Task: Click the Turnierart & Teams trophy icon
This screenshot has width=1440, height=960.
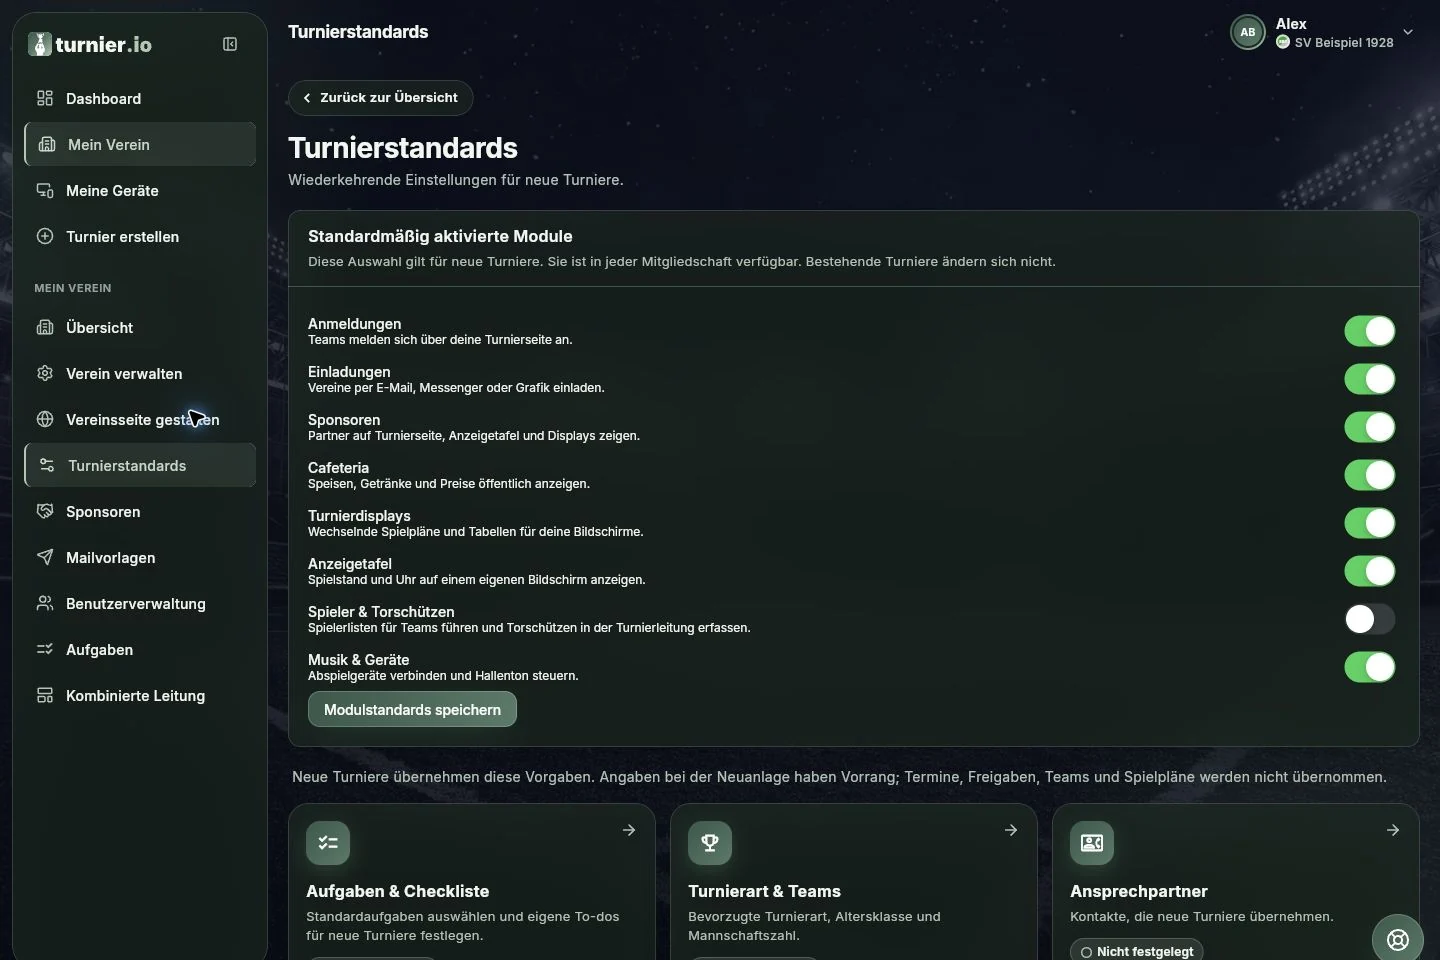Action: point(710,843)
